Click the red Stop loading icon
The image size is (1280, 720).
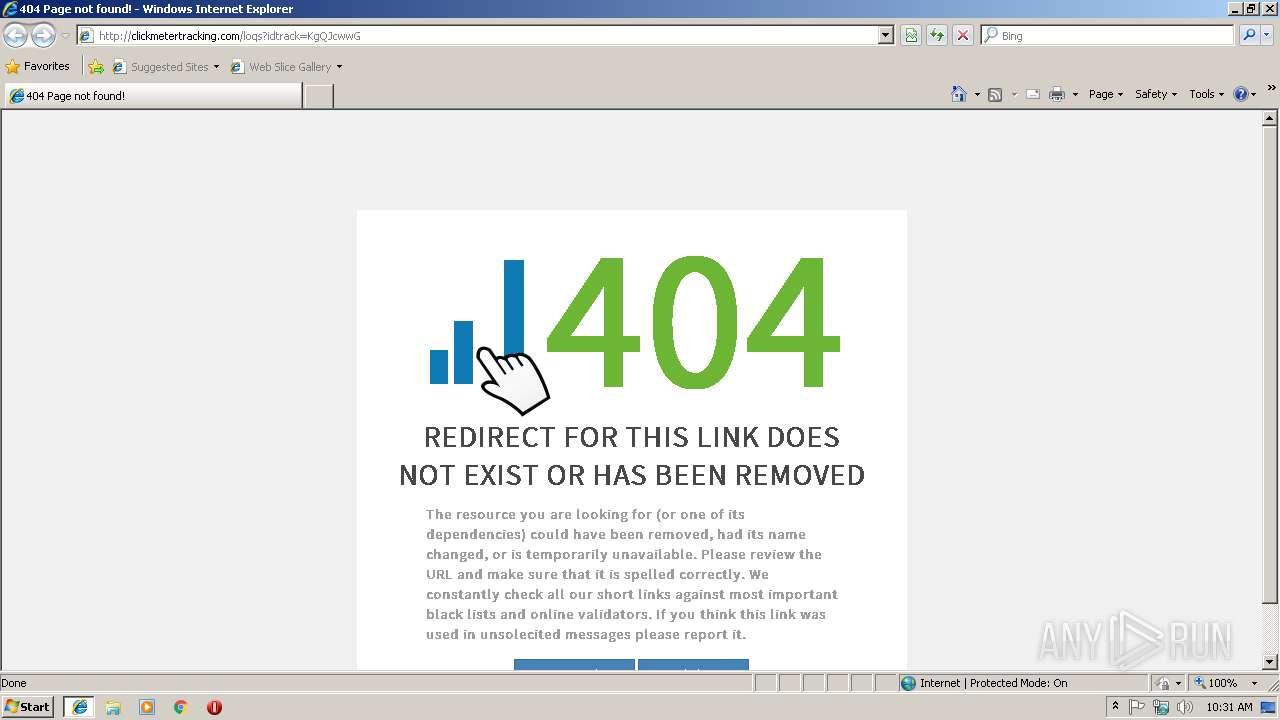963,35
